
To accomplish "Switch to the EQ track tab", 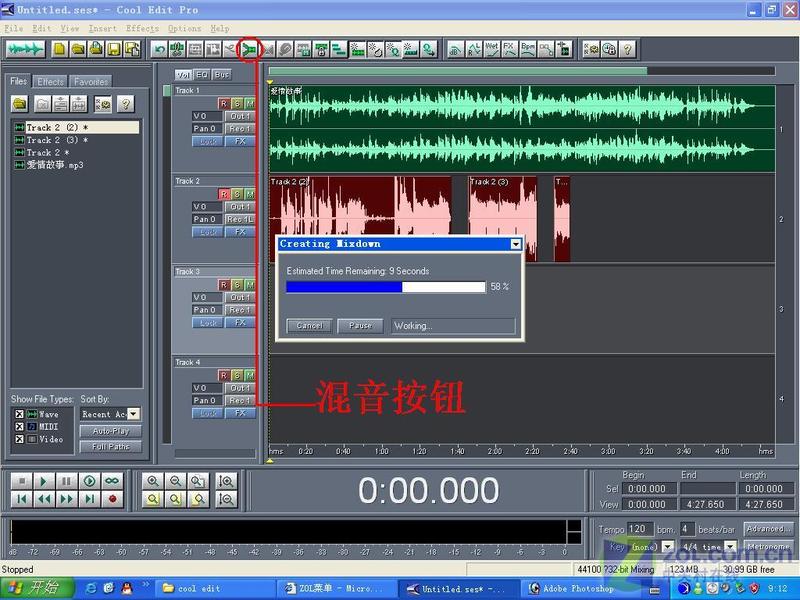I will coord(202,74).
